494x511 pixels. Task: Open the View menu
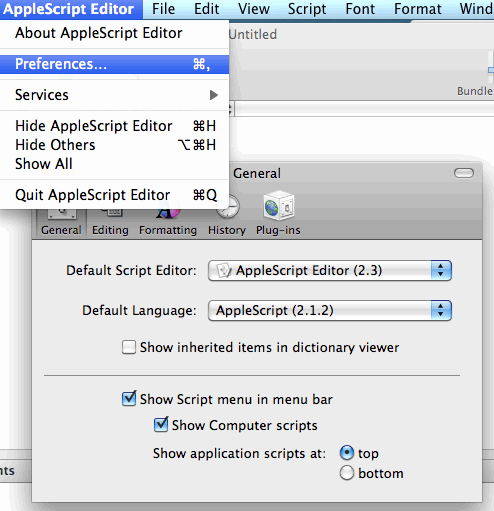pyautogui.click(x=254, y=9)
